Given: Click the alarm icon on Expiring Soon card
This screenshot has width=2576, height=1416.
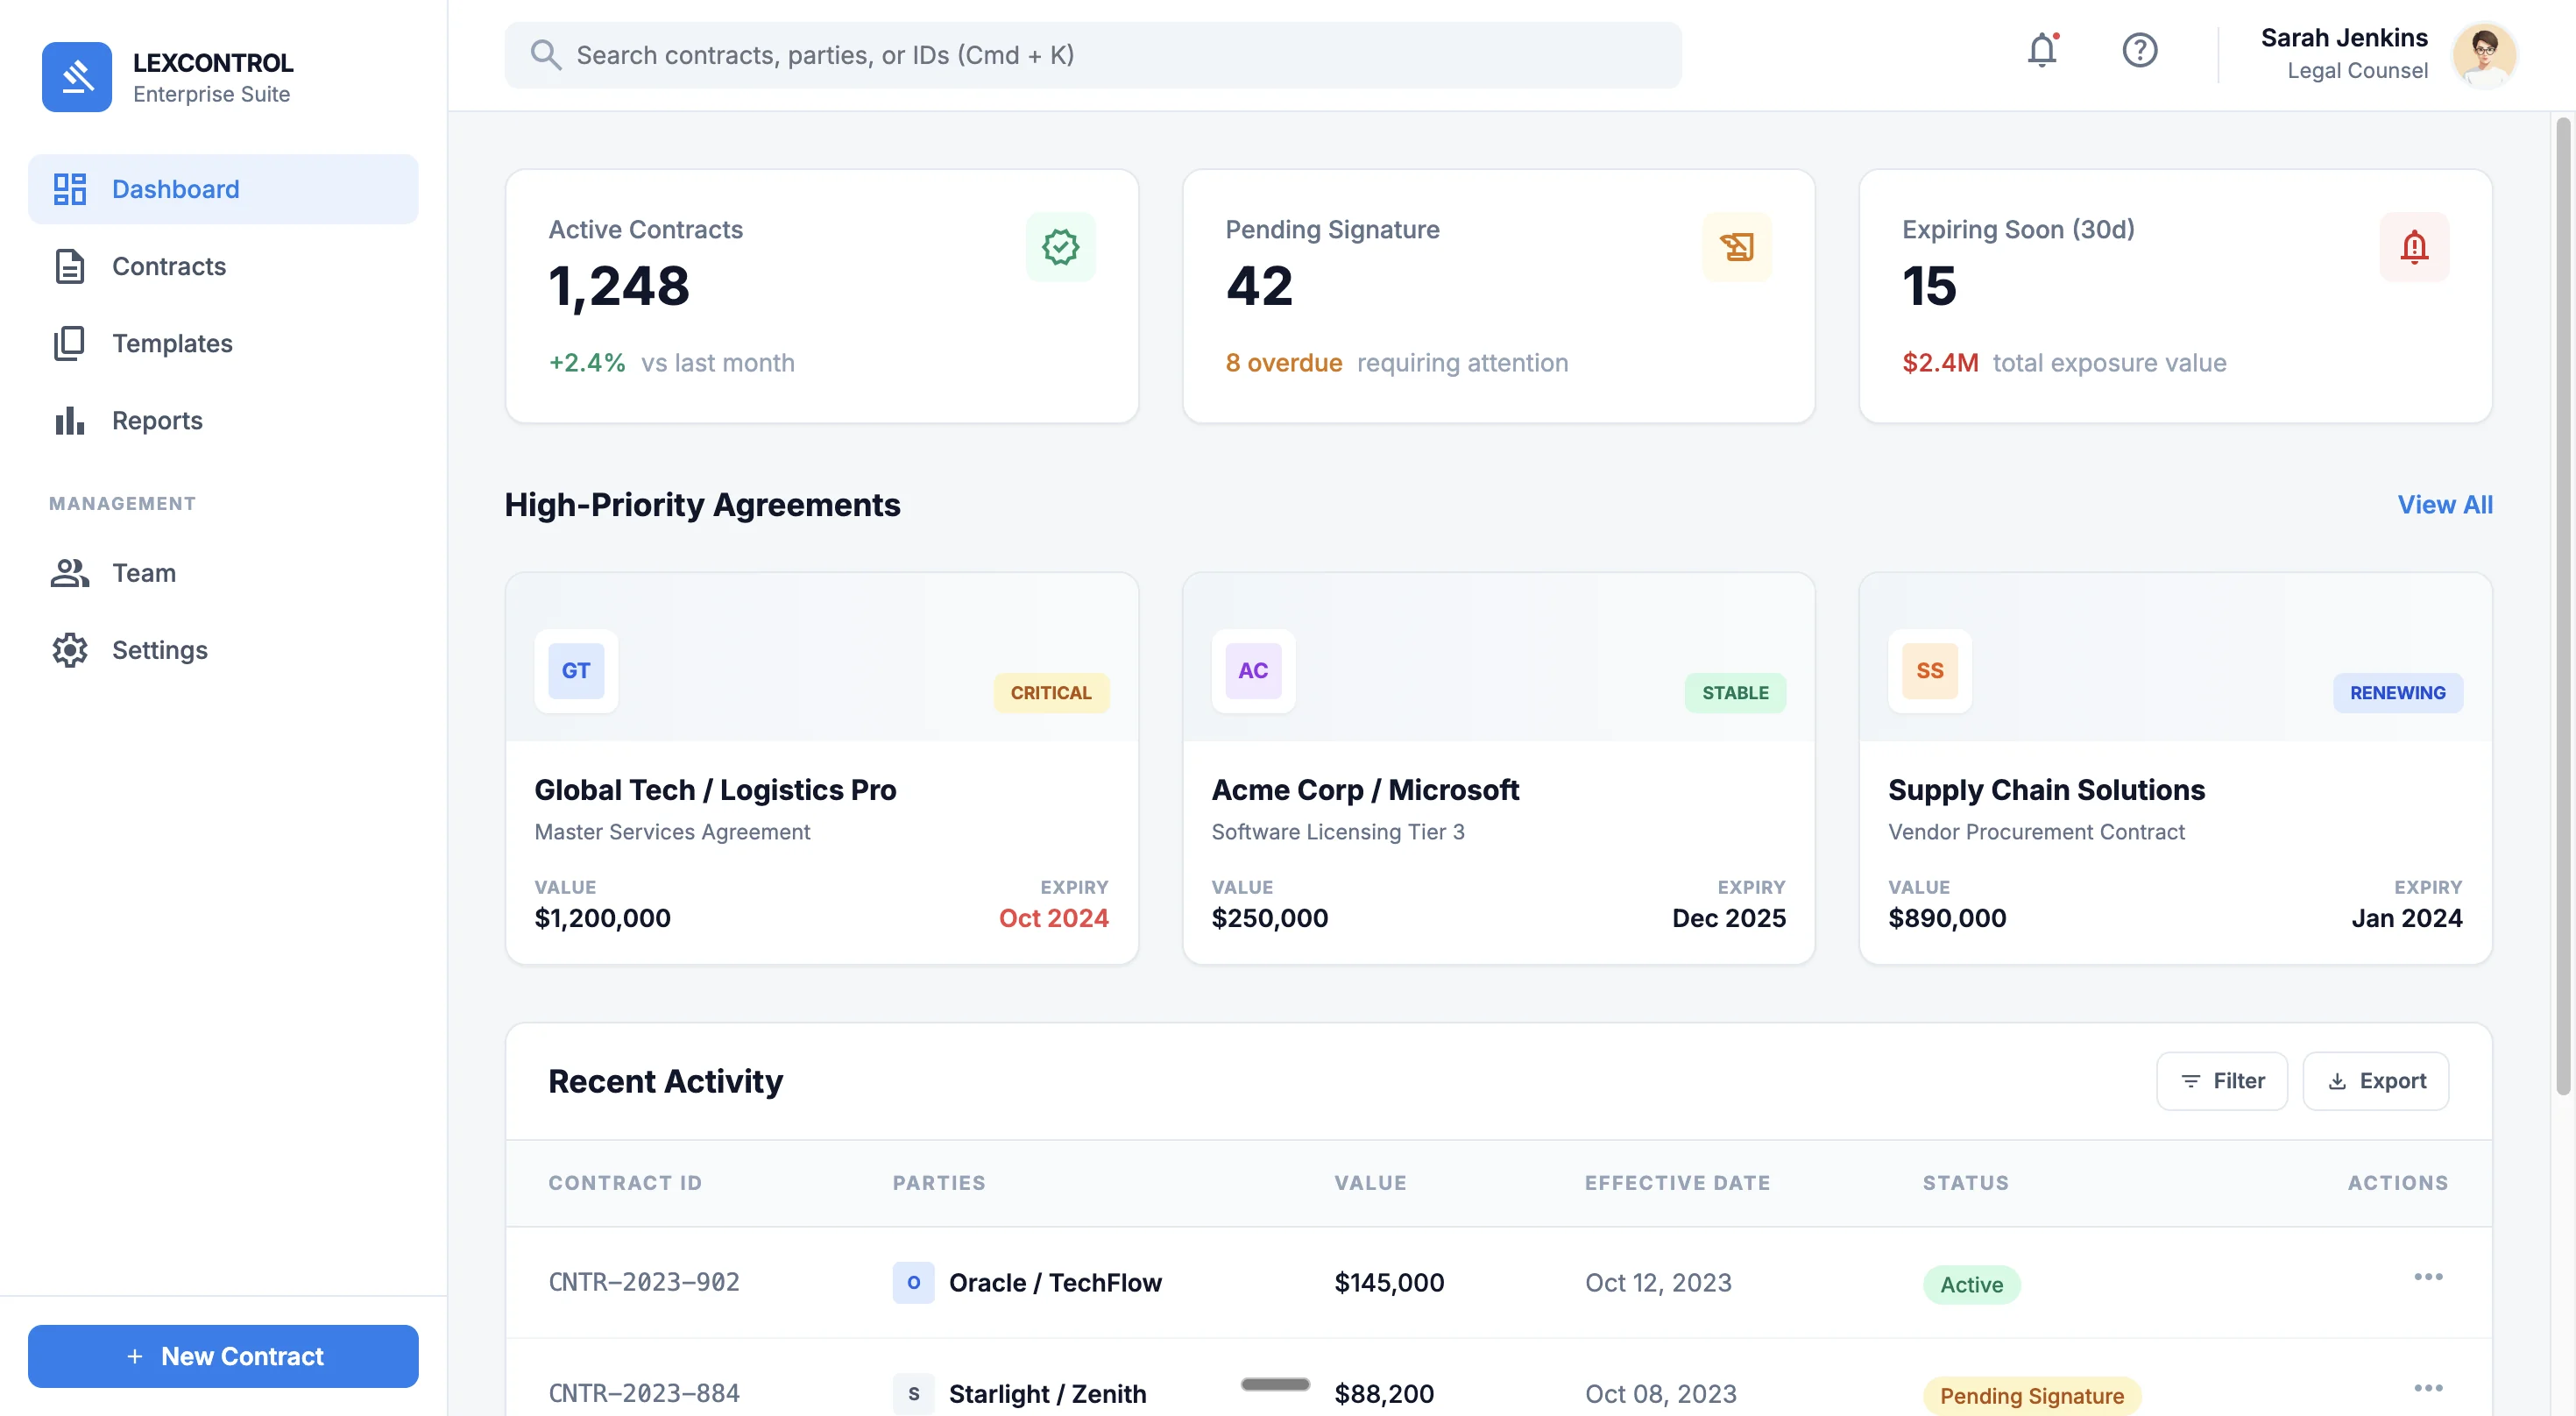Looking at the screenshot, I should pyautogui.click(x=2414, y=247).
